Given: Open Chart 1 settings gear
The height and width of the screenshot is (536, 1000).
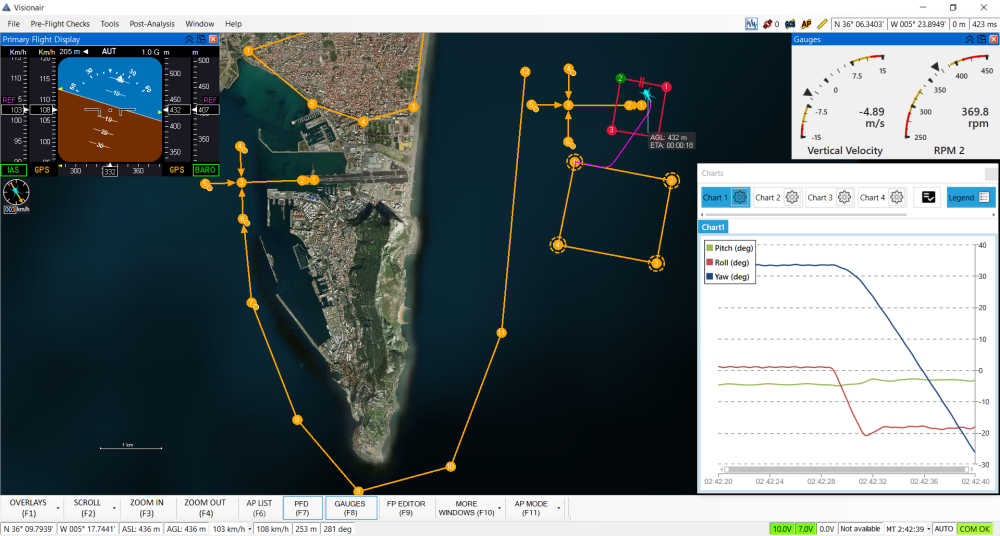Looking at the screenshot, I should tap(740, 198).
